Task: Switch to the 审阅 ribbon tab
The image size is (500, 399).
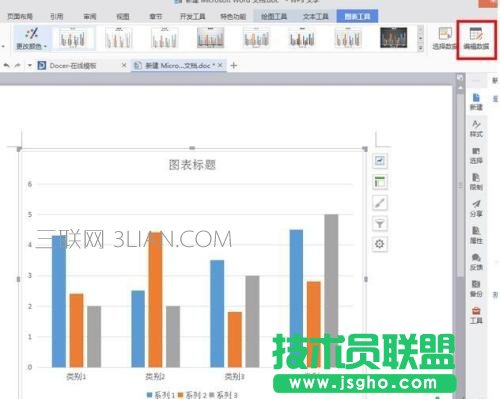Action: click(x=90, y=16)
